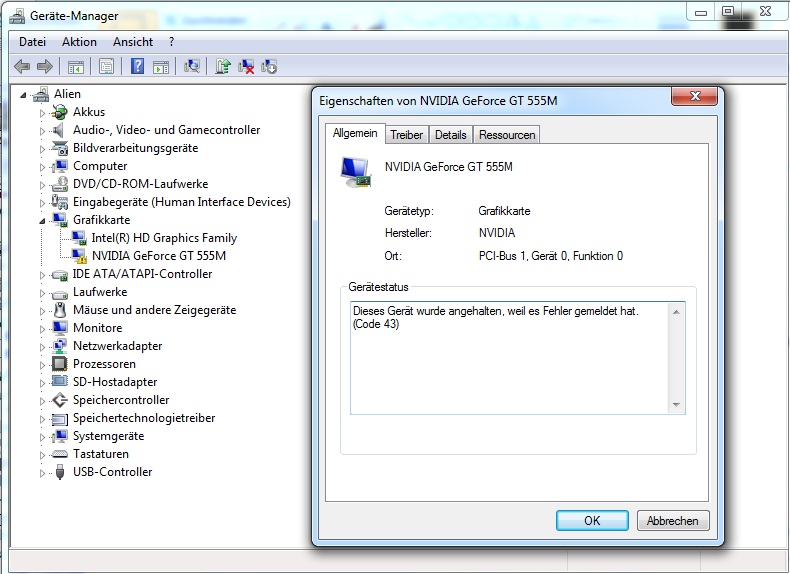Image resolution: width=790 pixels, height=574 pixels.
Task: Open the Aktion menu
Action: coord(79,42)
